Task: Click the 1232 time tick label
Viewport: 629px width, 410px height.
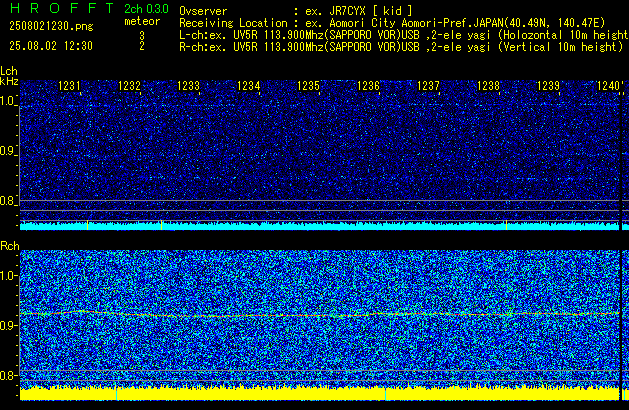Action: (x=129, y=86)
